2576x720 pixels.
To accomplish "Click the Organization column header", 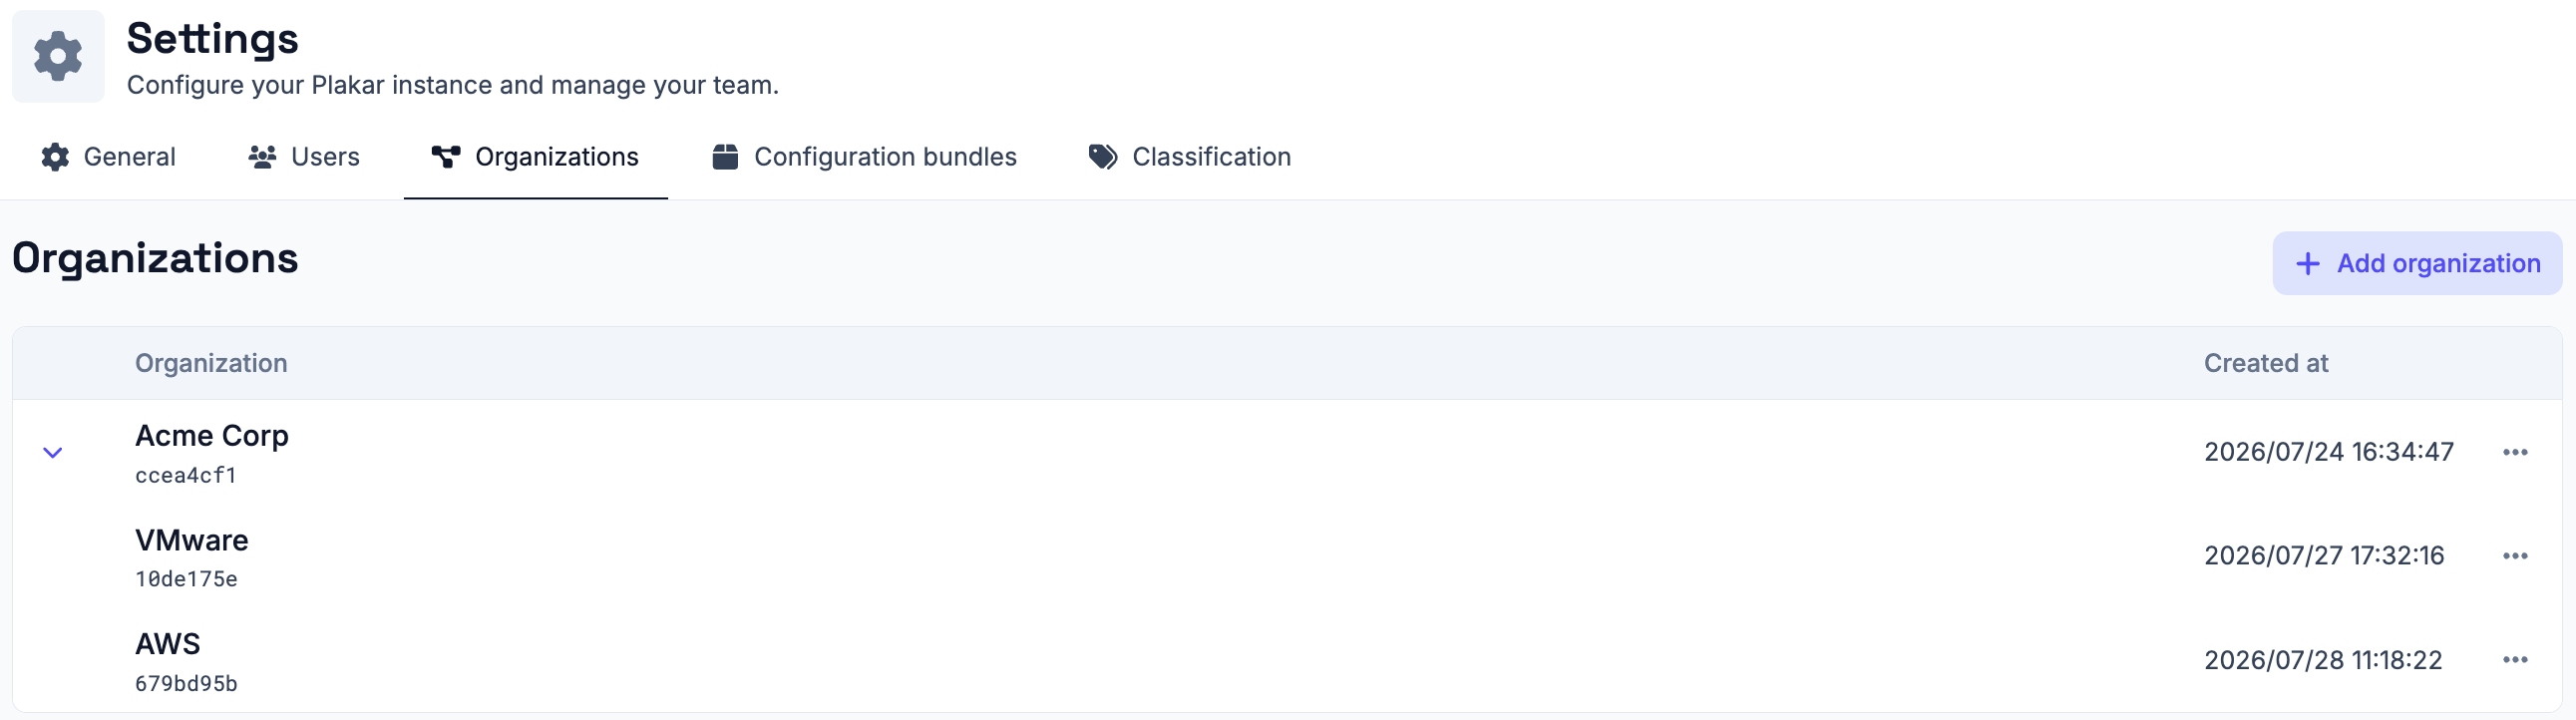I will click(x=211, y=364).
